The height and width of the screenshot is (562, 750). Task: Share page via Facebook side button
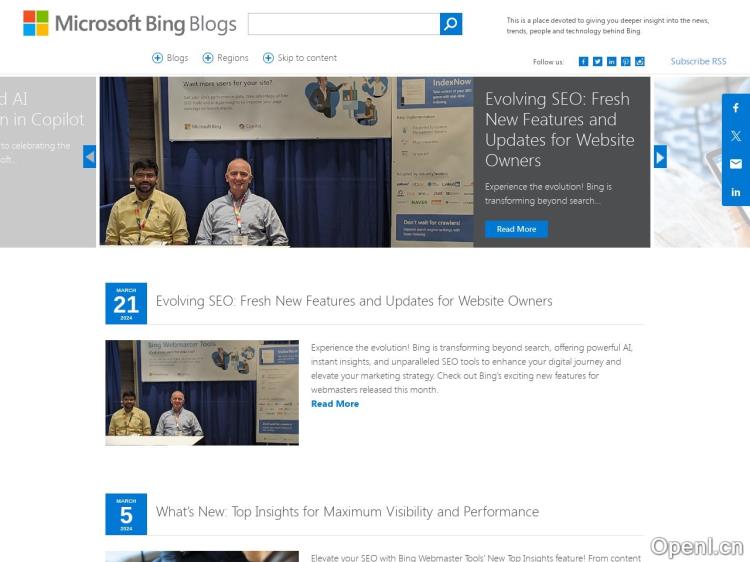(736, 108)
